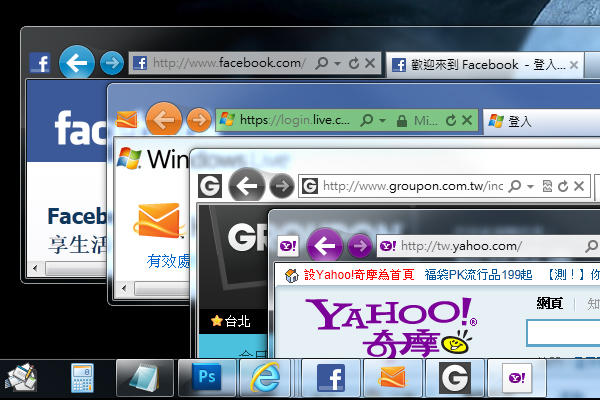Click forward arrow in Groupon window
The height and width of the screenshot is (400, 600).
pyautogui.click(x=282, y=186)
